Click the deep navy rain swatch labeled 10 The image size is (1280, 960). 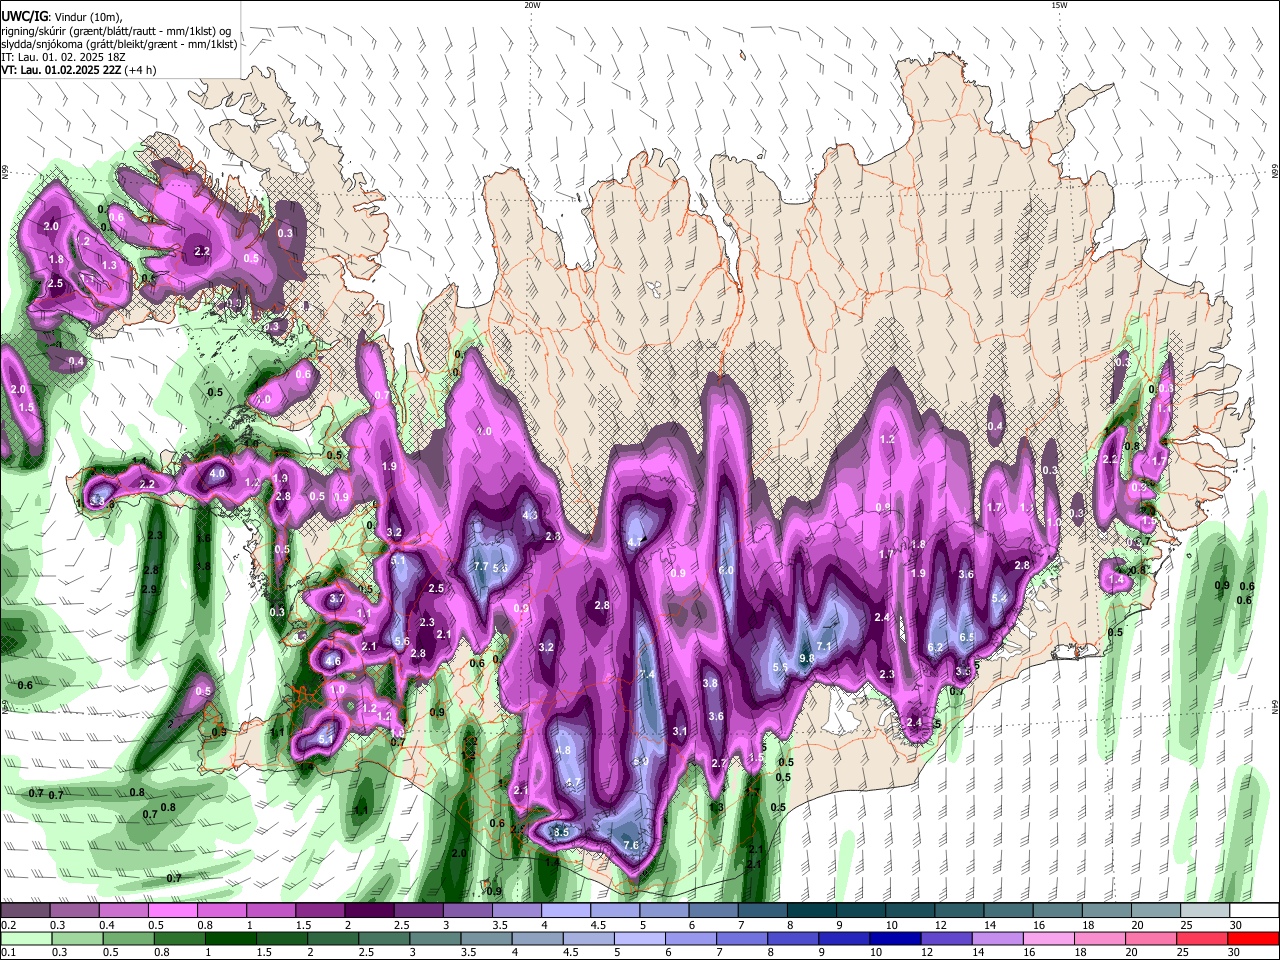[x=895, y=939]
